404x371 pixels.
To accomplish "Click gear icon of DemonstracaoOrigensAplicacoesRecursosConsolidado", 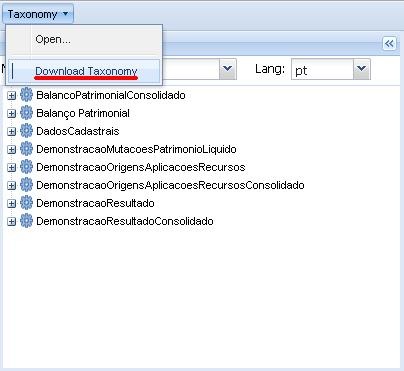I will tap(26, 185).
